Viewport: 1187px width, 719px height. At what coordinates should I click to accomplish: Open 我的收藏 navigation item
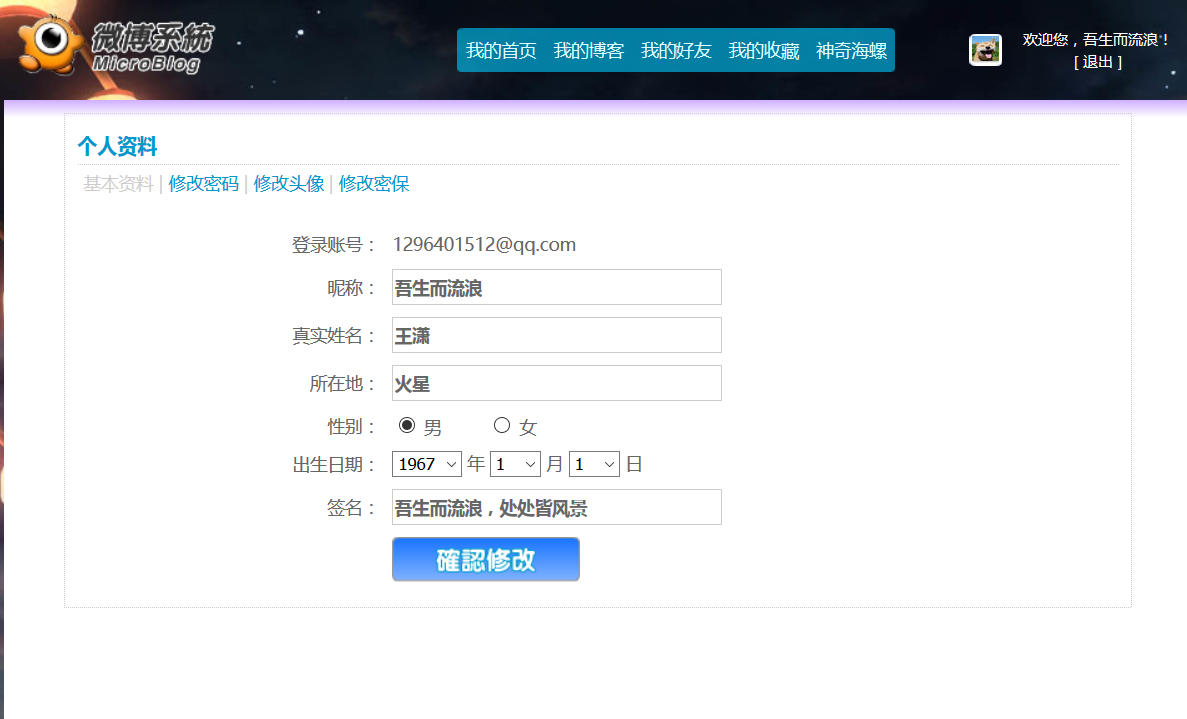pyautogui.click(x=764, y=51)
